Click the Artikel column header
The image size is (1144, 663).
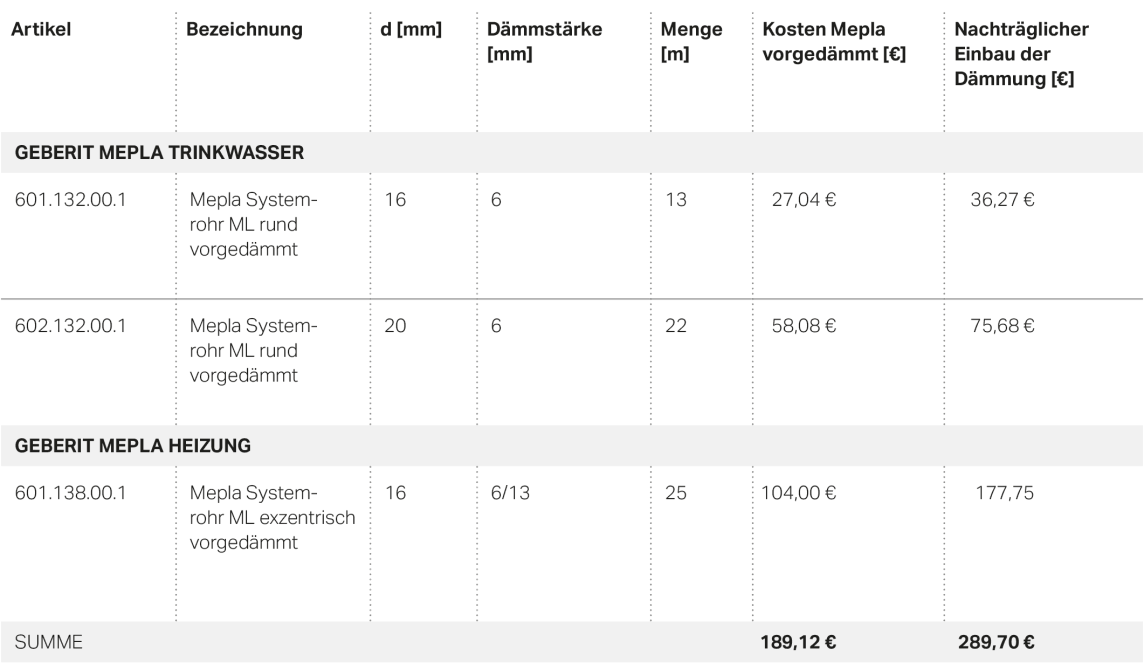(41, 29)
